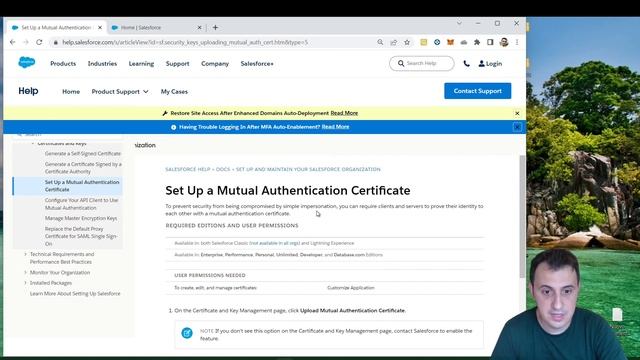Close the Home | Salesforce tab
Viewport: 640px width, 360px height.
(199, 27)
